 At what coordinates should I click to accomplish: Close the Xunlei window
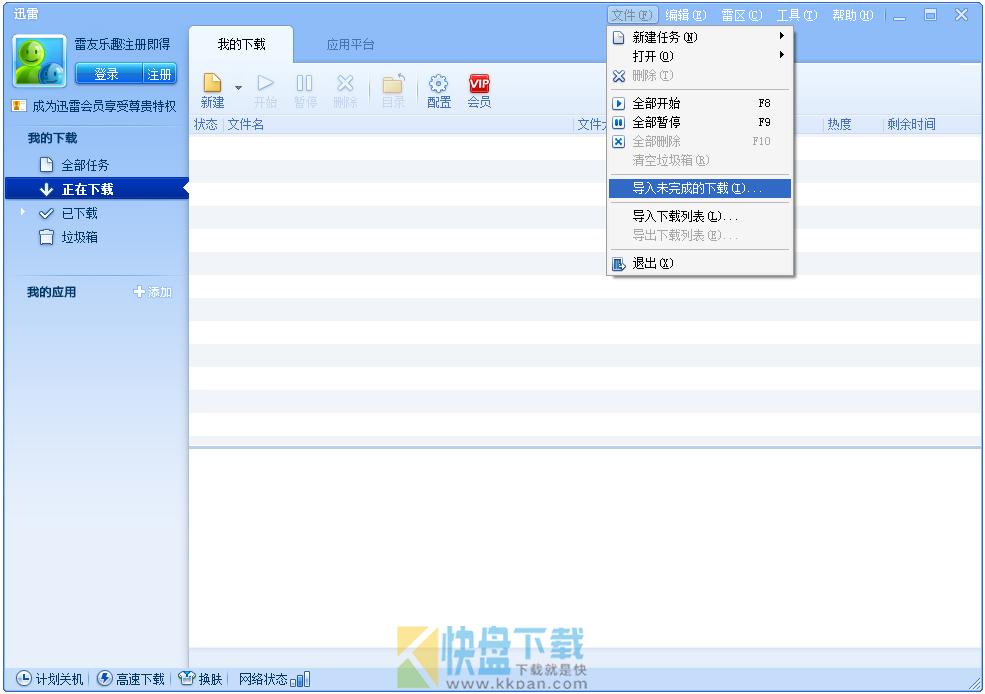tap(961, 15)
